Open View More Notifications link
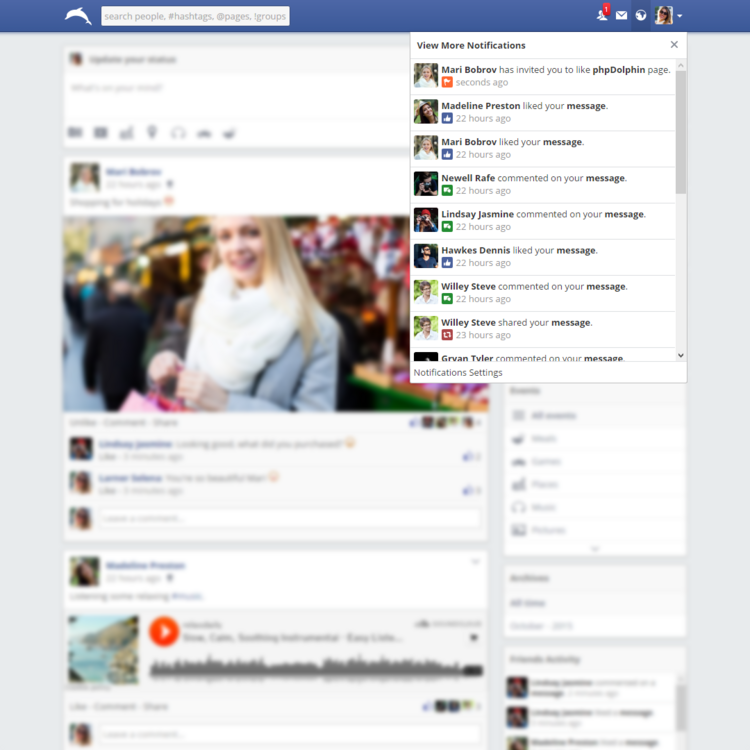Screen dimensions: 750x750 coord(471,45)
